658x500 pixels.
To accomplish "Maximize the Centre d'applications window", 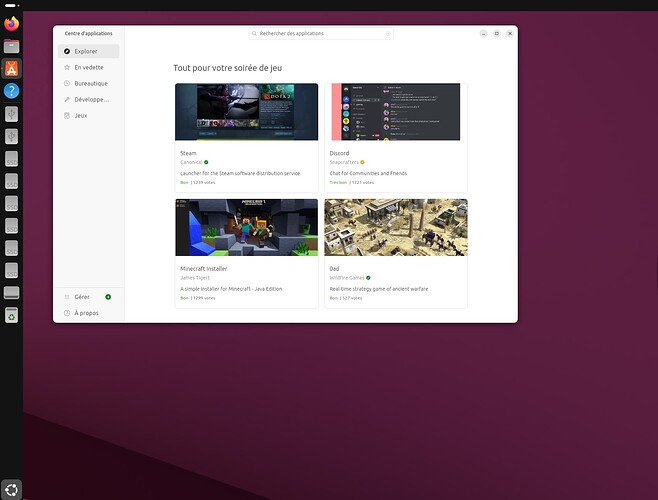I will click(496, 33).
